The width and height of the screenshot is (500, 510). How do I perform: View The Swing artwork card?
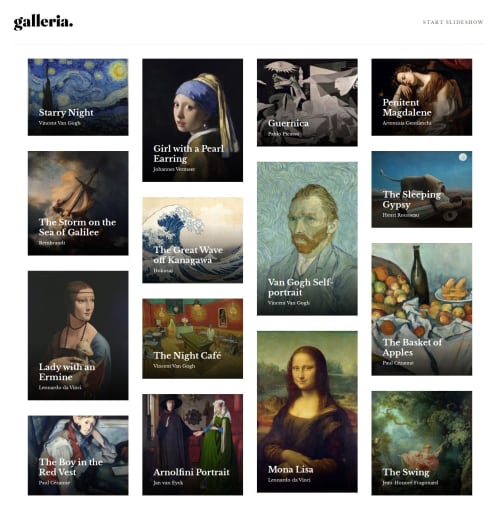tap(422, 443)
